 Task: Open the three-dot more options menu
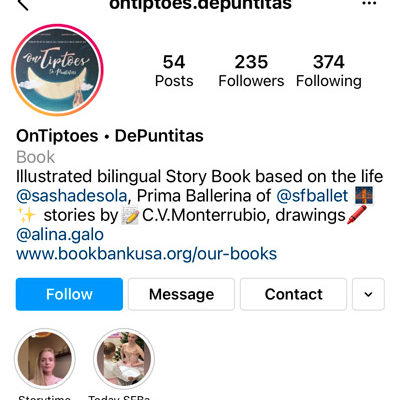pyautogui.click(x=369, y=3)
